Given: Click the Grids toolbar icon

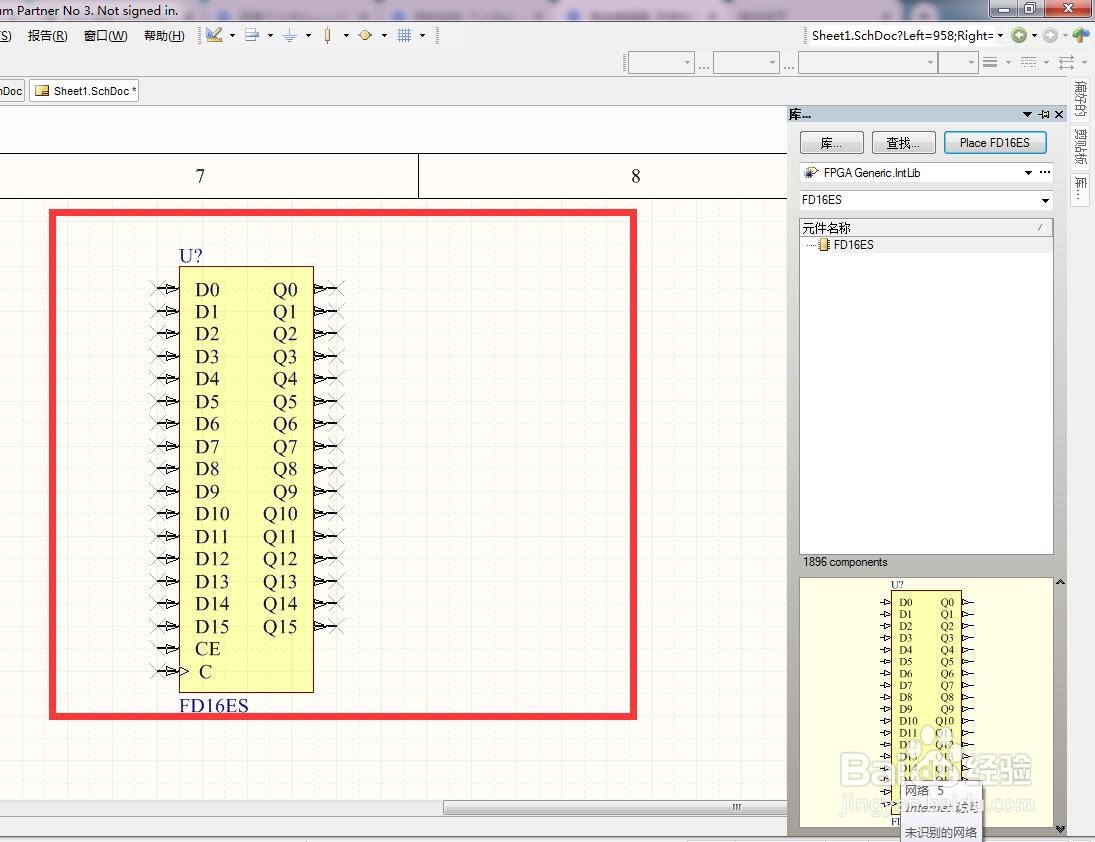Looking at the screenshot, I should 404,35.
